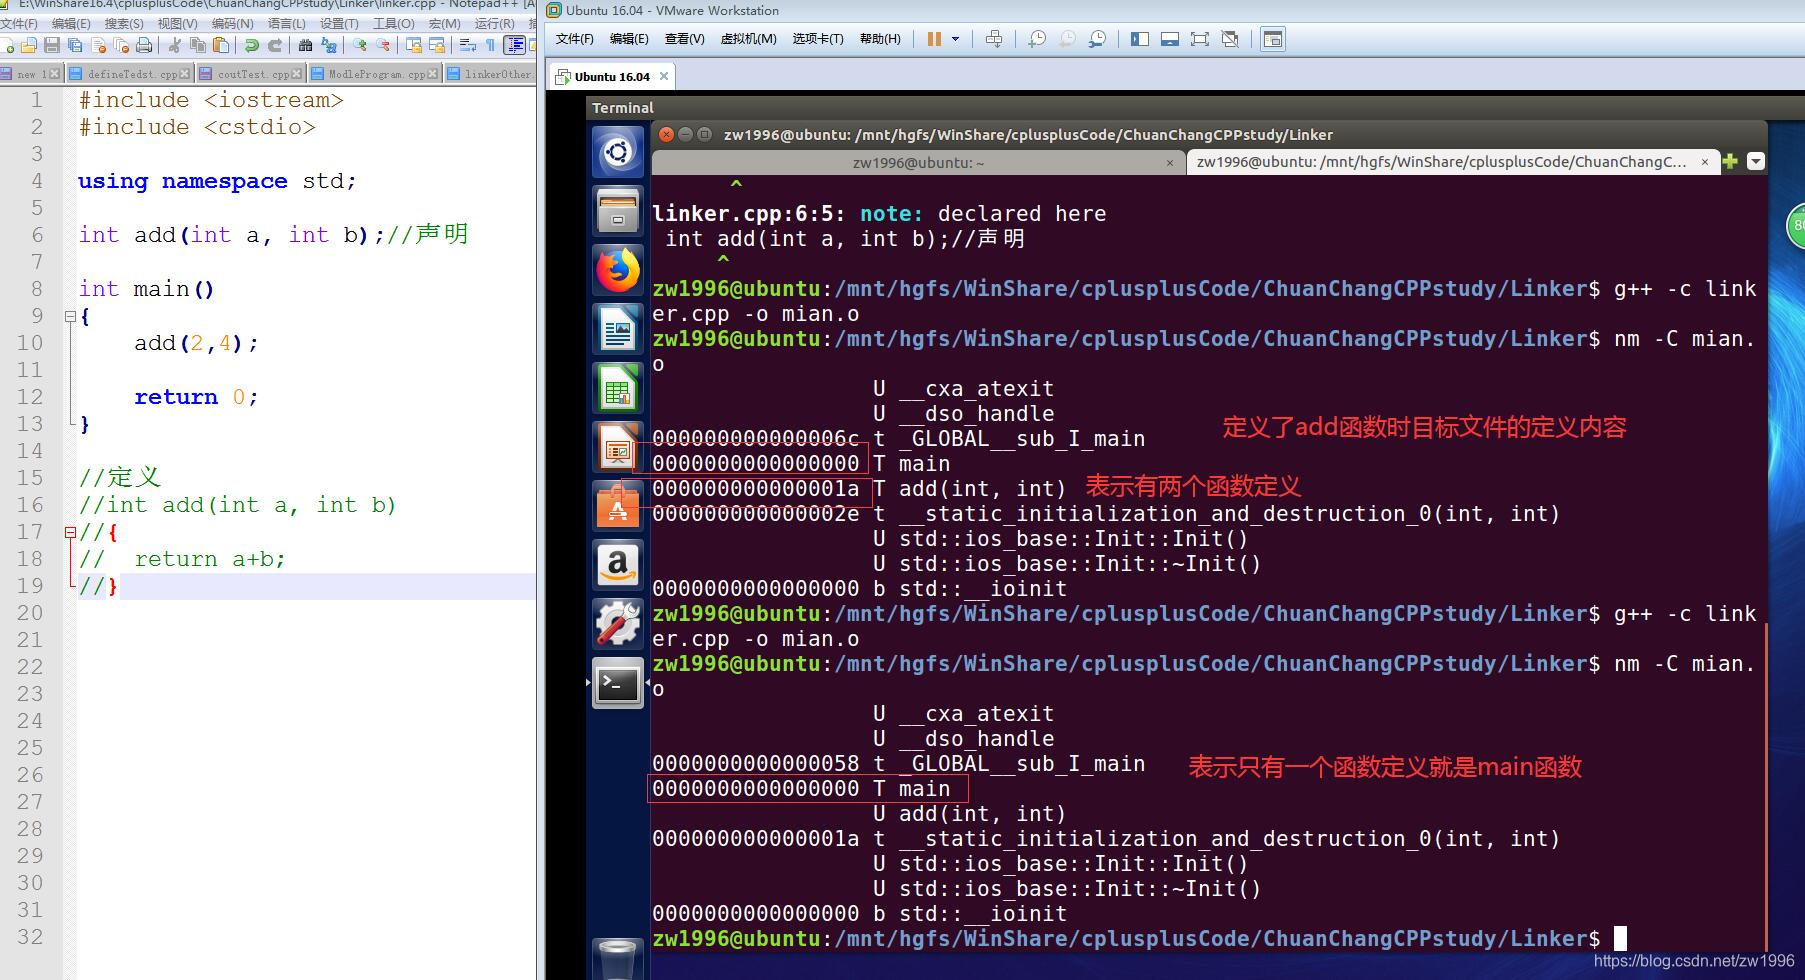Toggle the Indent Guide button in Notepad++
The width and height of the screenshot is (1805, 980).
tap(514, 45)
